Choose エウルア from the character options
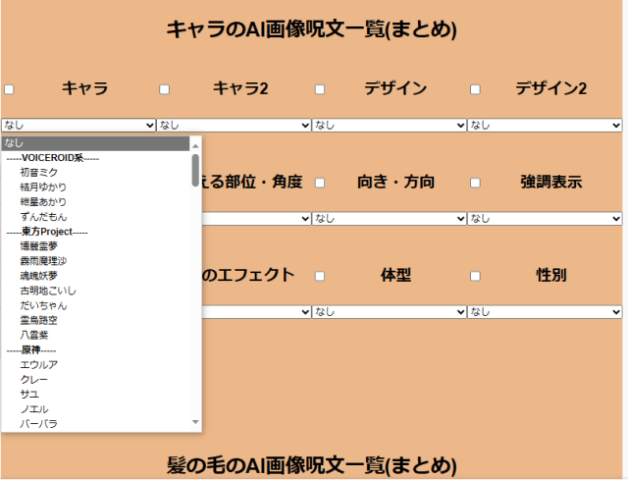The image size is (628, 480). click(38, 365)
